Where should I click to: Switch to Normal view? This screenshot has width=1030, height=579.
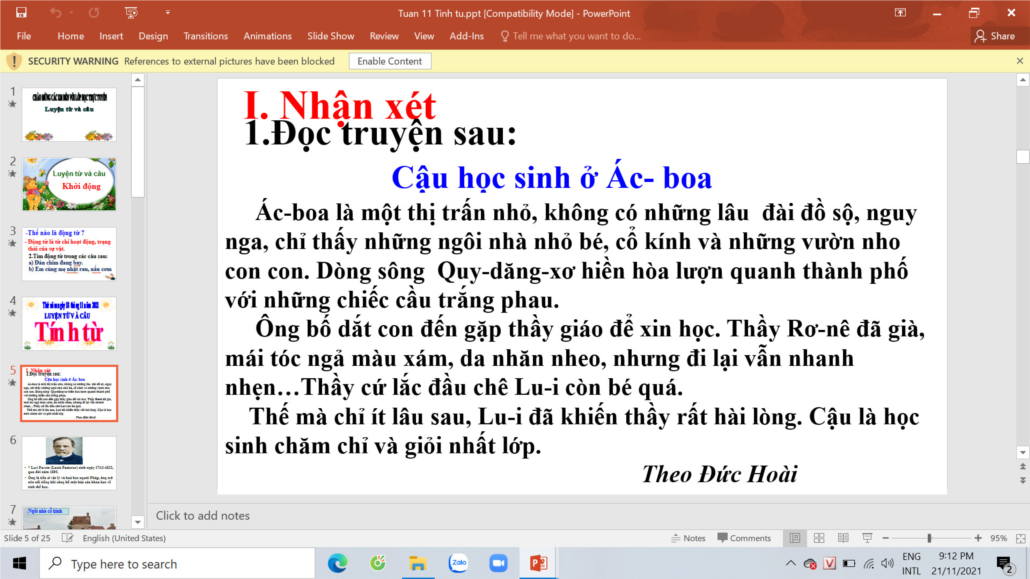click(x=794, y=538)
